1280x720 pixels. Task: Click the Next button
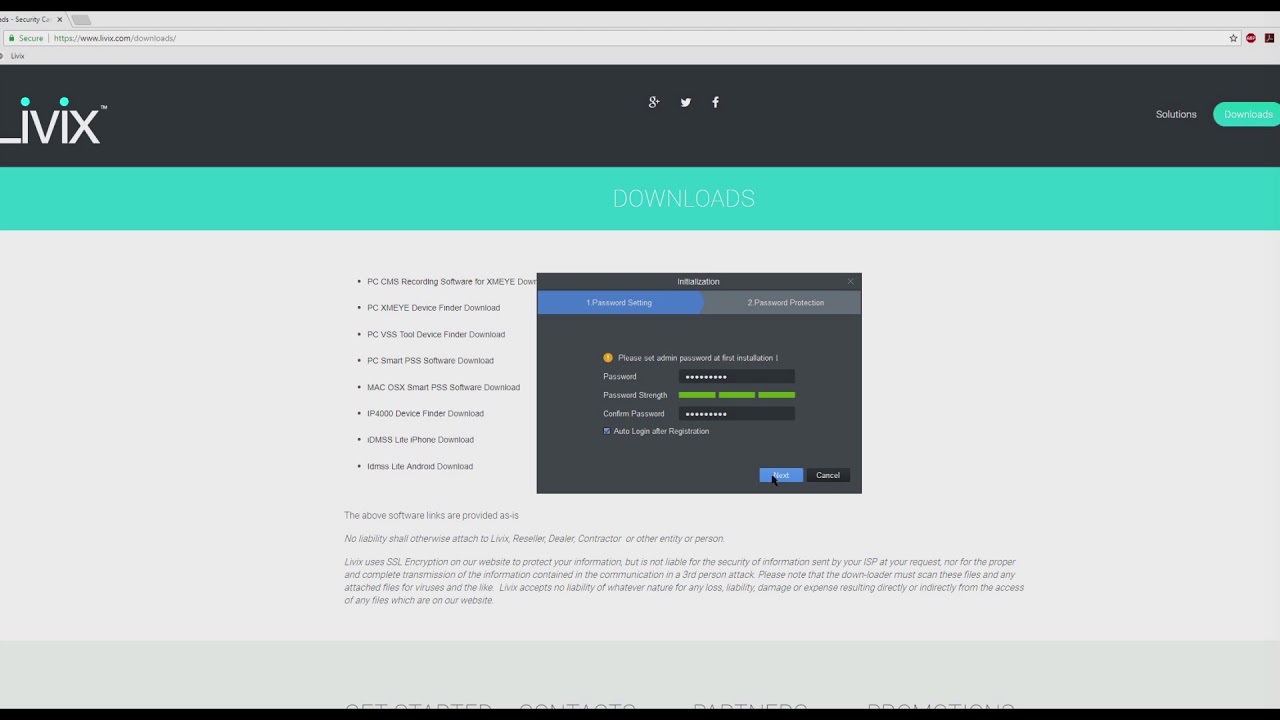pos(781,475)
